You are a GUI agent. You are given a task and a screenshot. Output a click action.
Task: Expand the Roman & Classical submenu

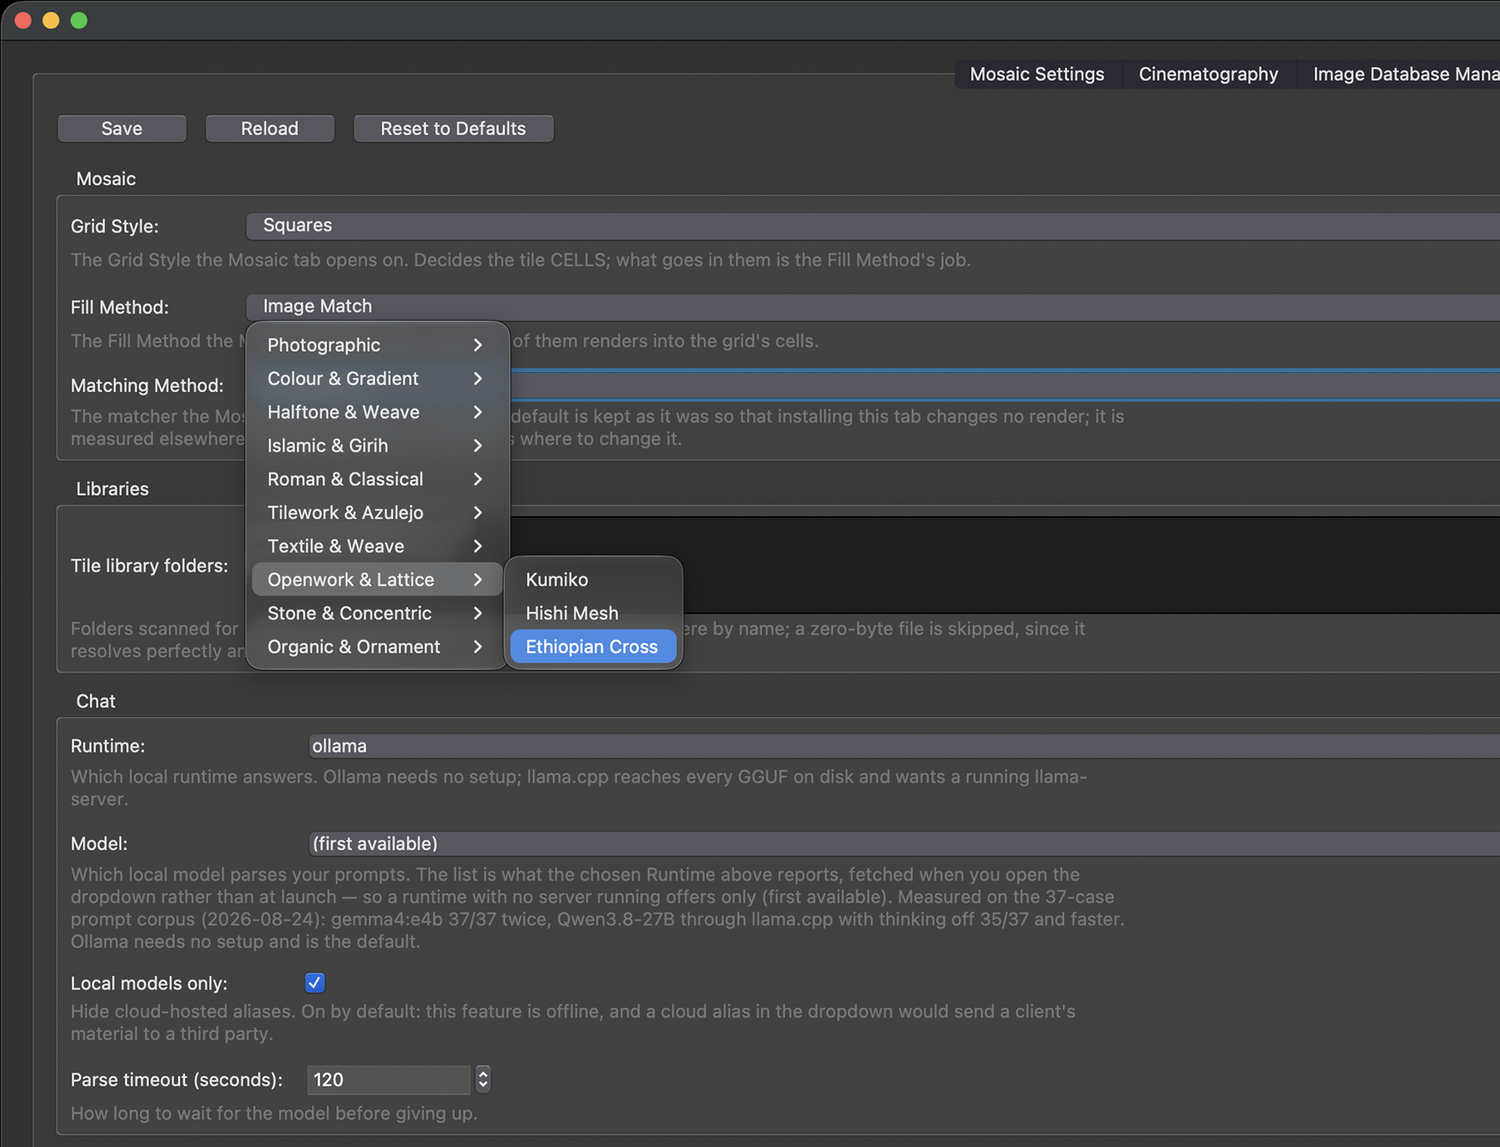coord(377,479)
